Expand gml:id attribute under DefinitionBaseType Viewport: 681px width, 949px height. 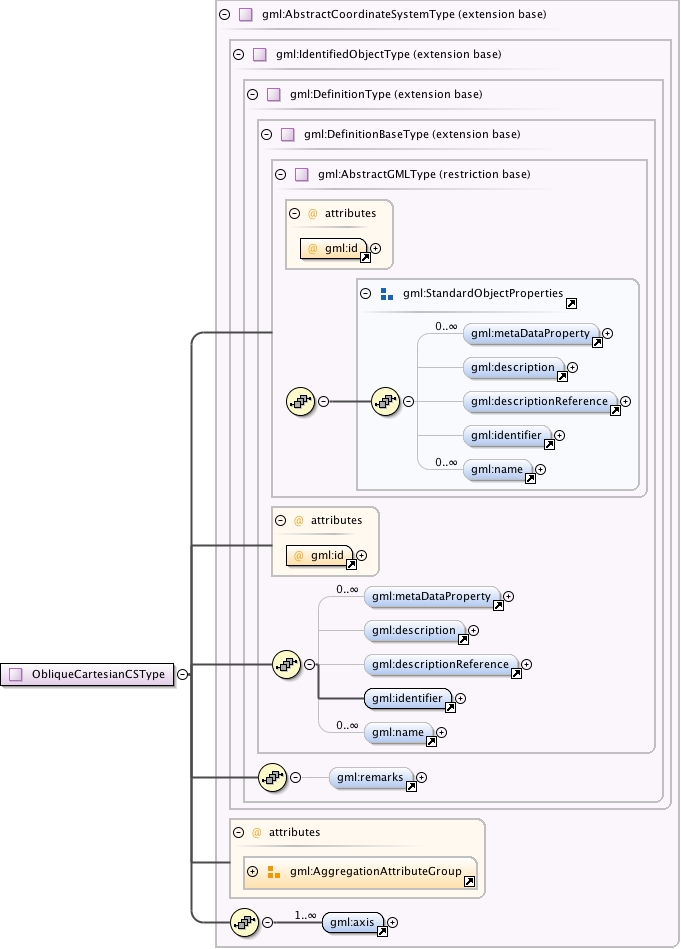point(361,555)
